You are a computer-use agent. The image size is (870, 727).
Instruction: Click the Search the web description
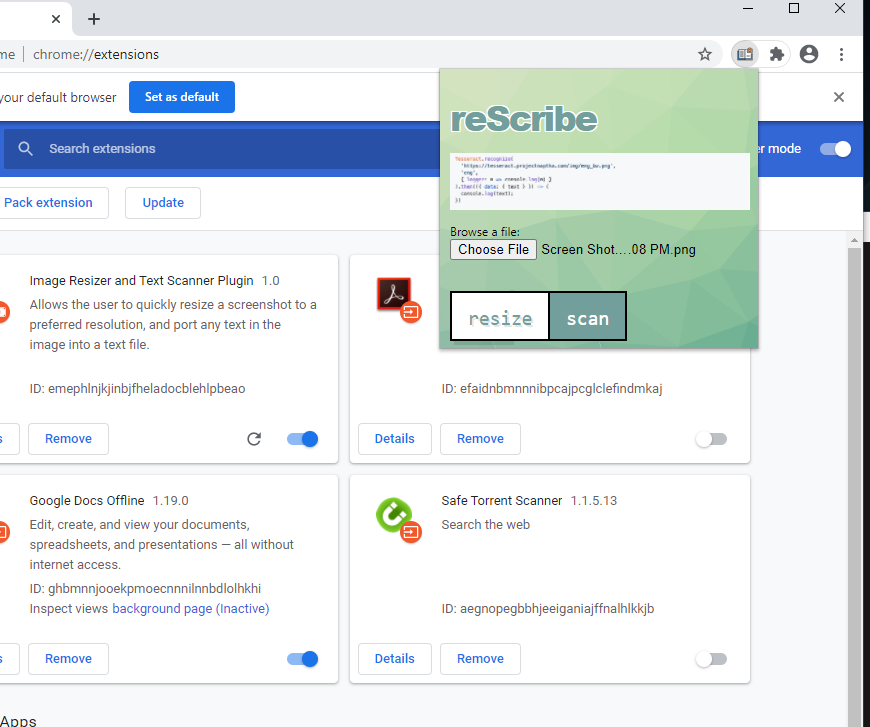[485, 524]
